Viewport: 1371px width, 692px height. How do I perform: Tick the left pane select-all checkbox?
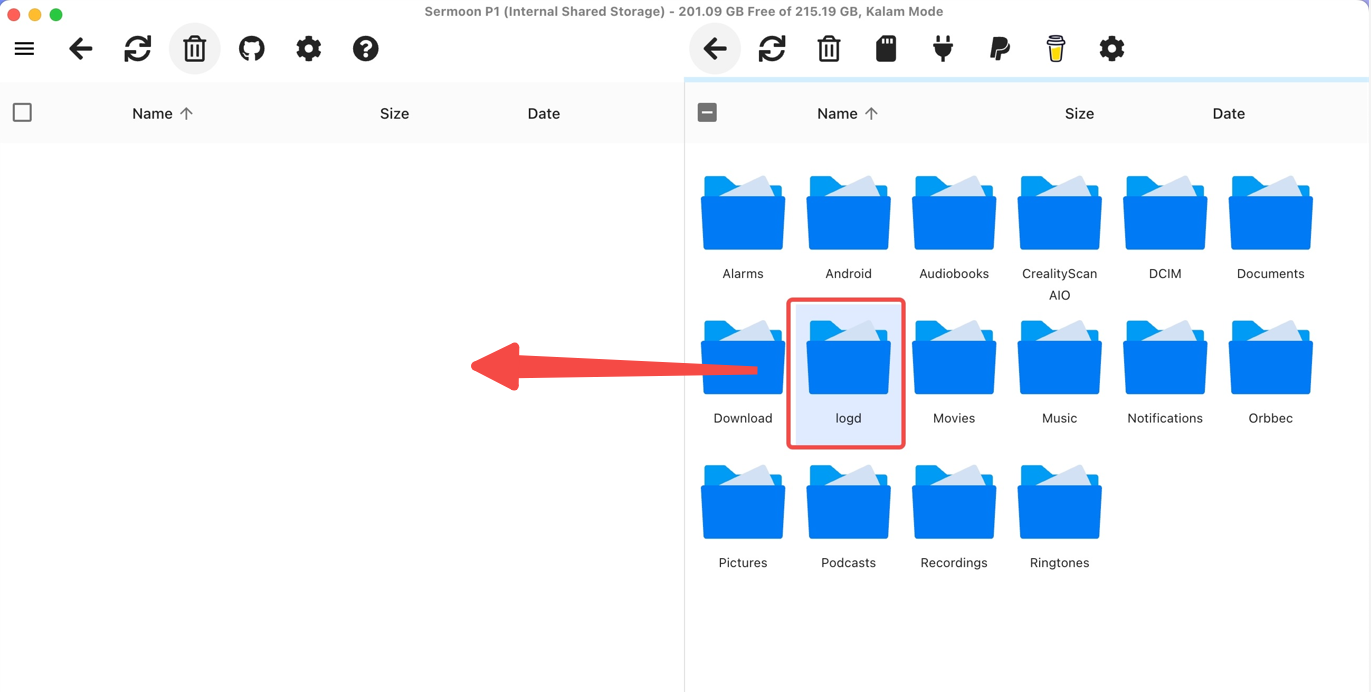point(22,112)
